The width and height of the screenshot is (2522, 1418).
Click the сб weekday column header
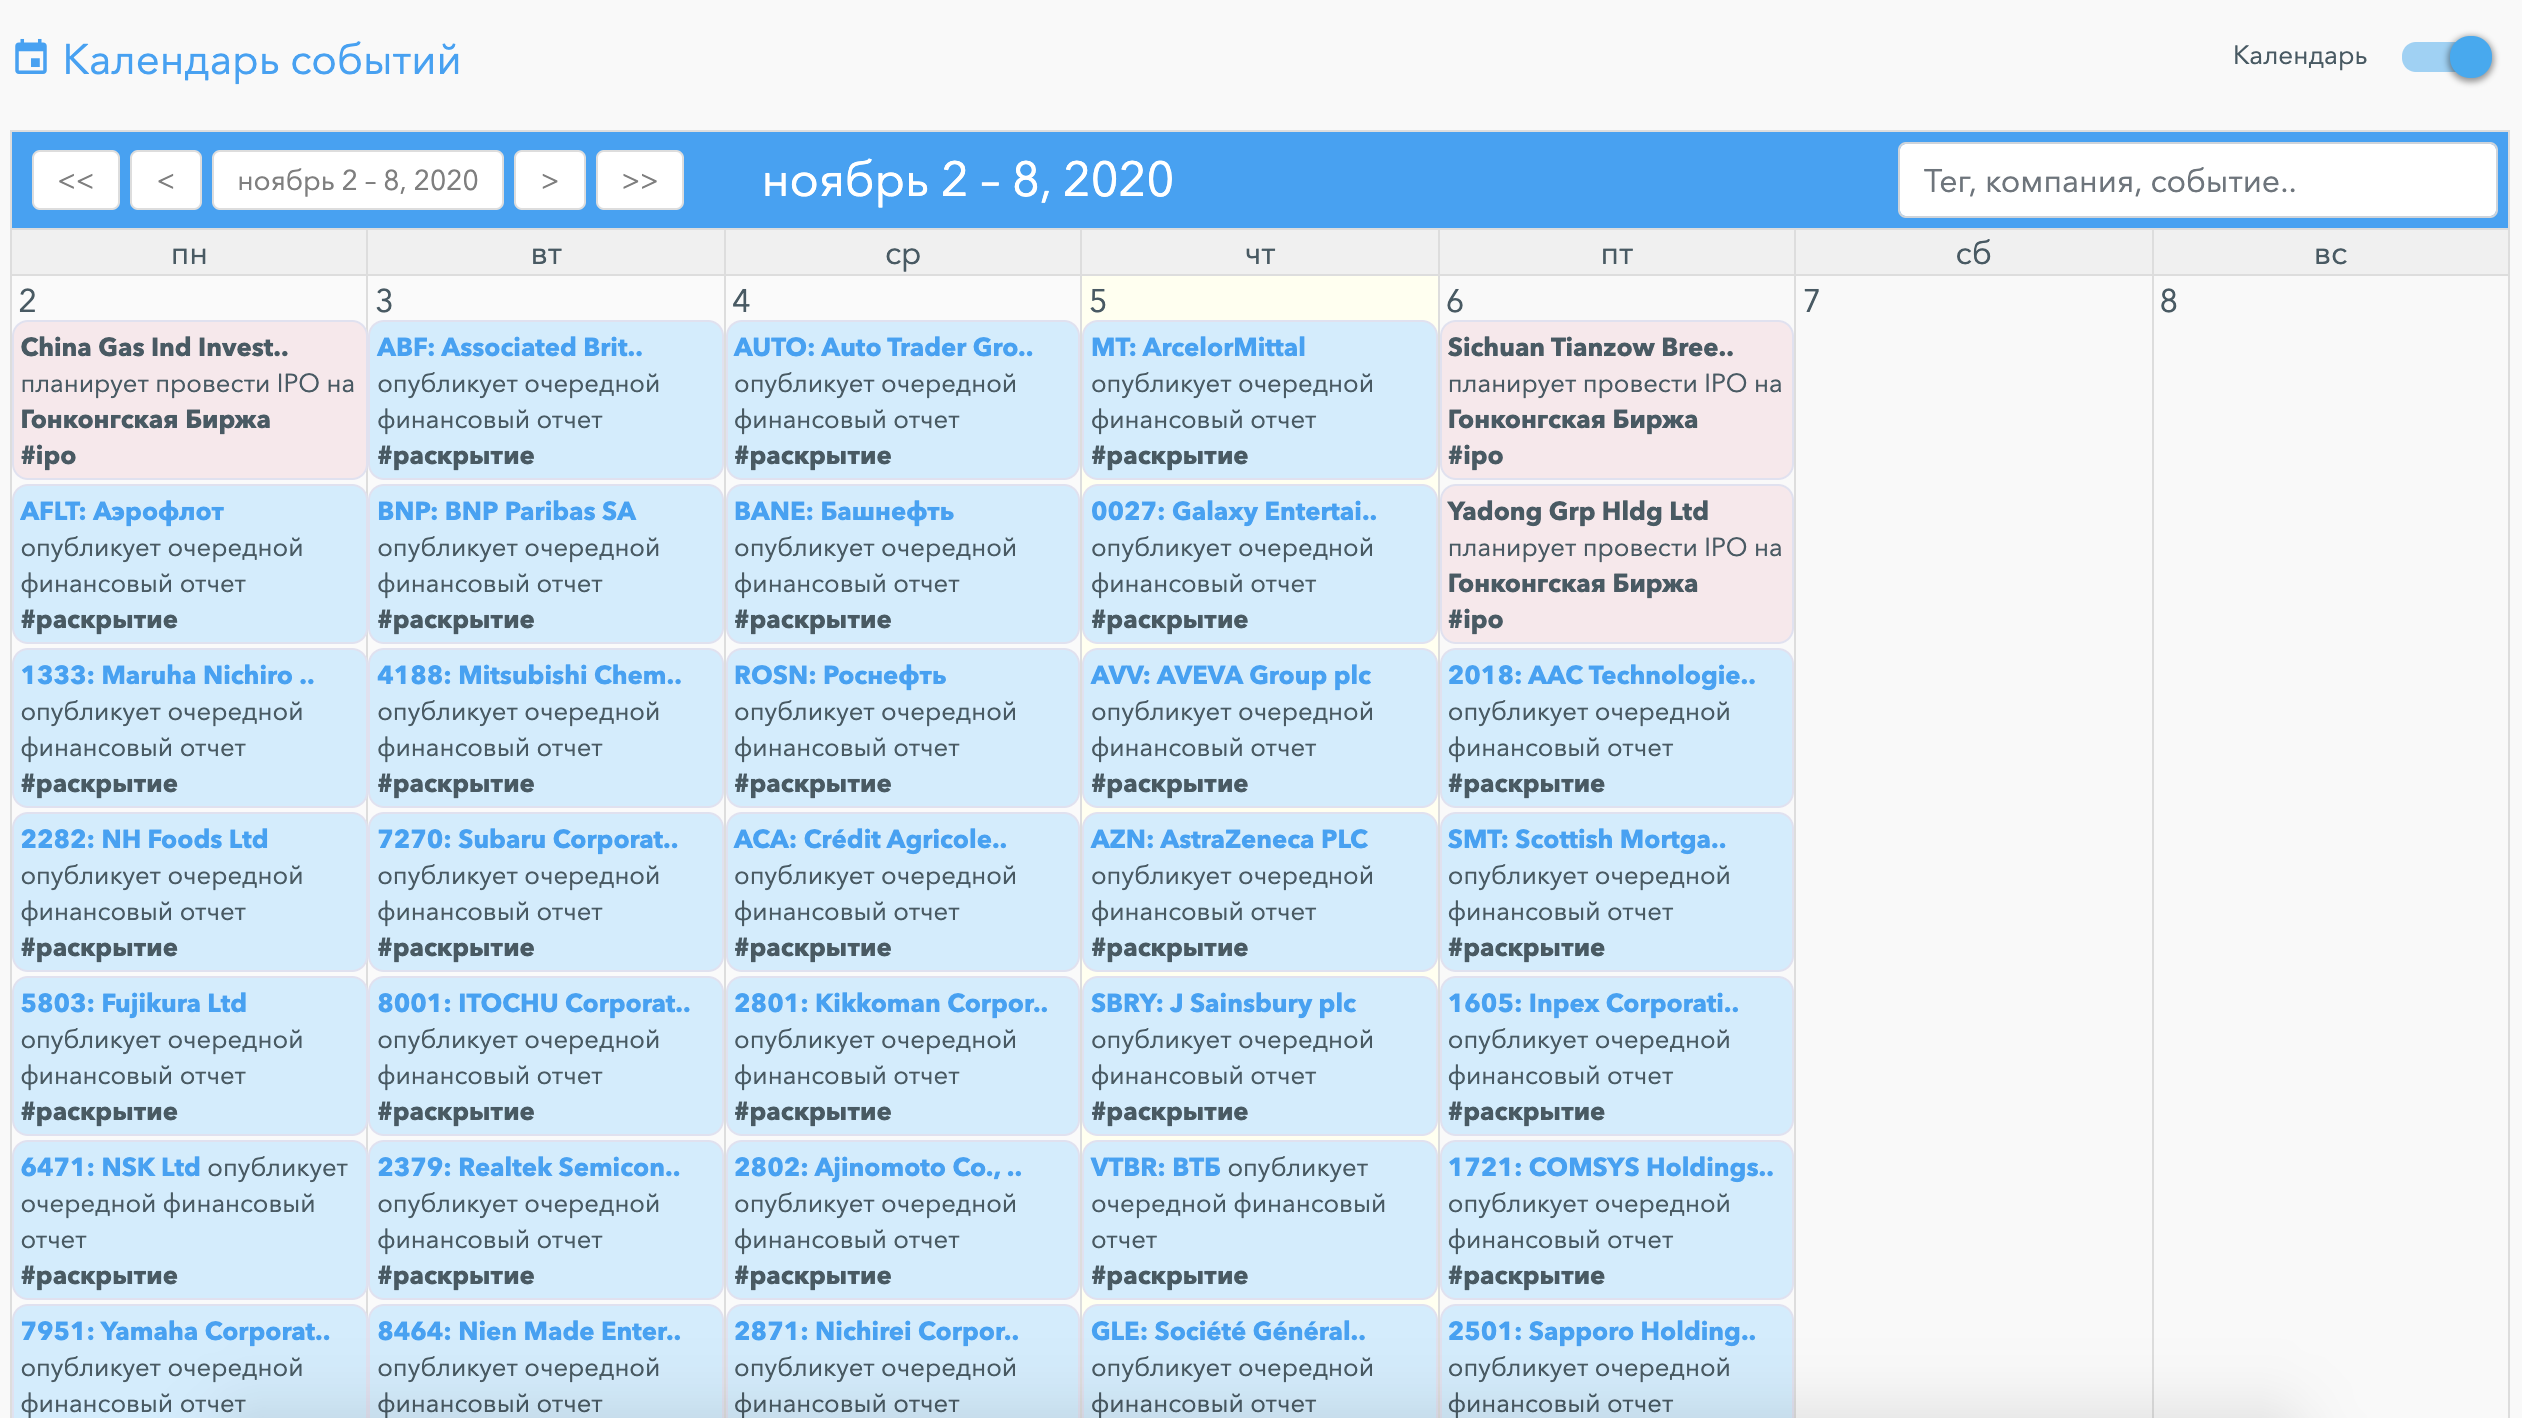pos(1973,254)
